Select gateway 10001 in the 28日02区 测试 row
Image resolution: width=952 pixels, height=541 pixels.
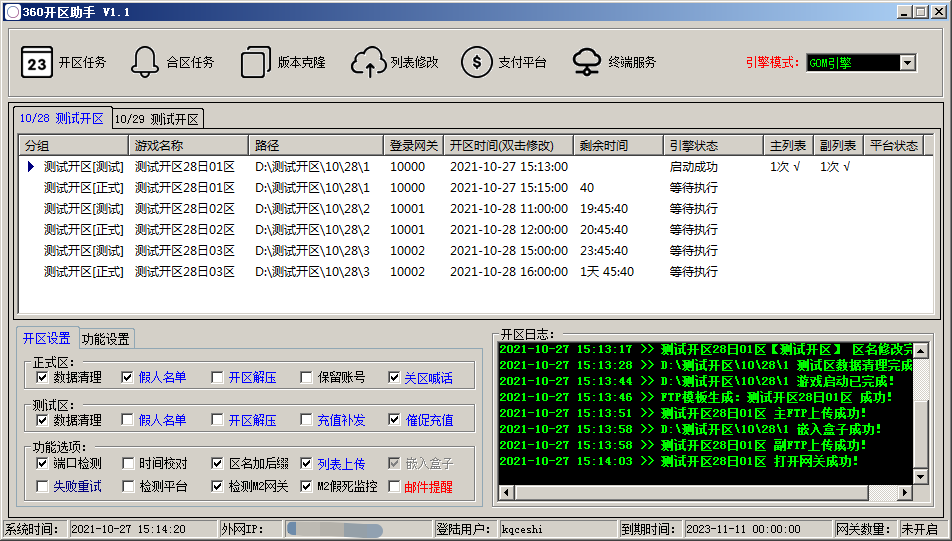click(407, 209)
